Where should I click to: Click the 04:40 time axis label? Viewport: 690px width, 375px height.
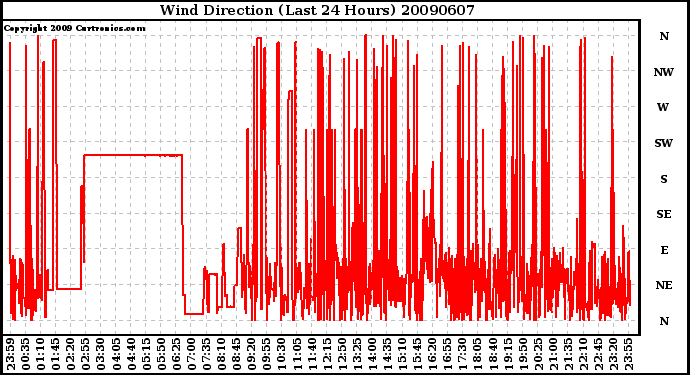click(x=131, y=354)
